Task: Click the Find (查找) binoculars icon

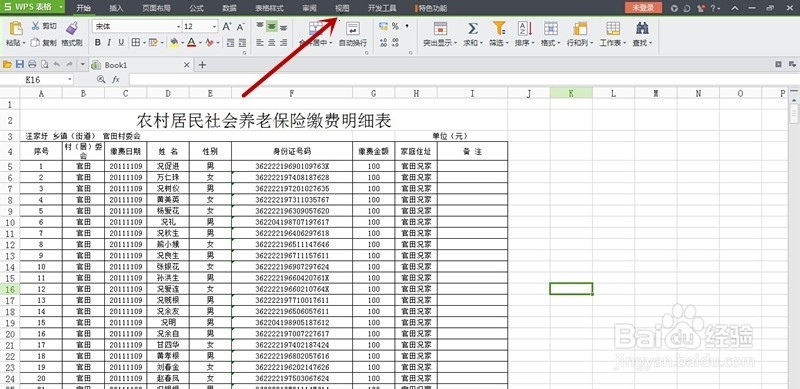Action: (x=642, y=28)
